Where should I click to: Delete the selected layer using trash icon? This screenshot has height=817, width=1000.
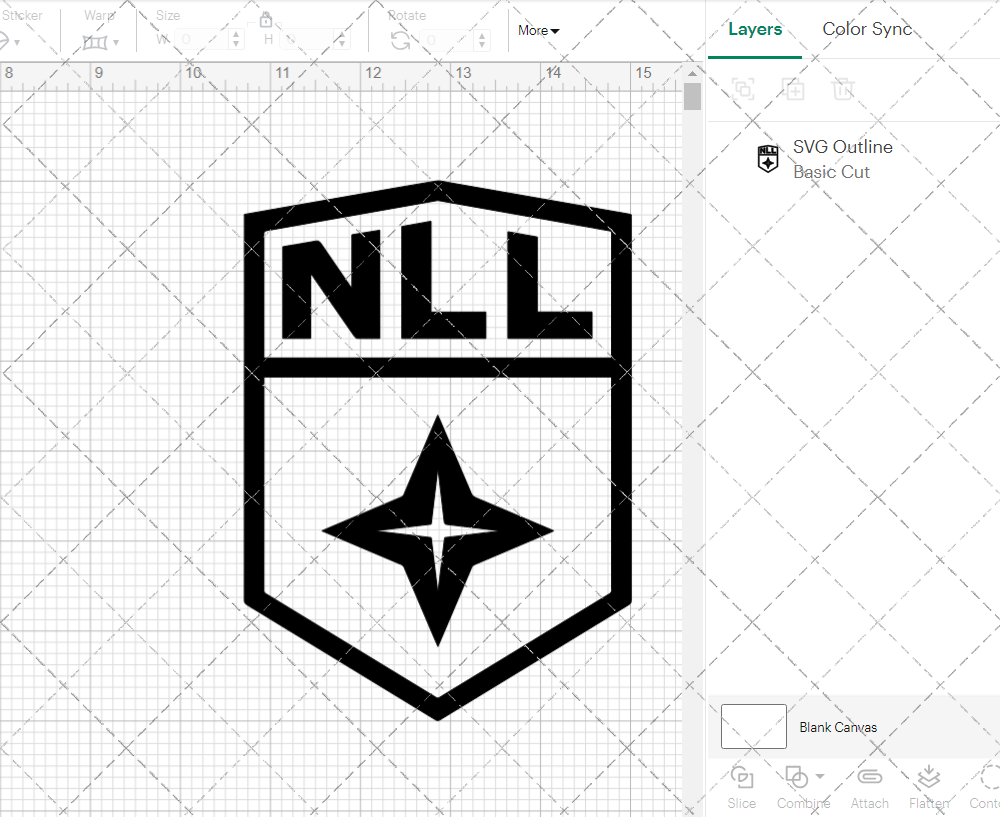coord(843,90)
